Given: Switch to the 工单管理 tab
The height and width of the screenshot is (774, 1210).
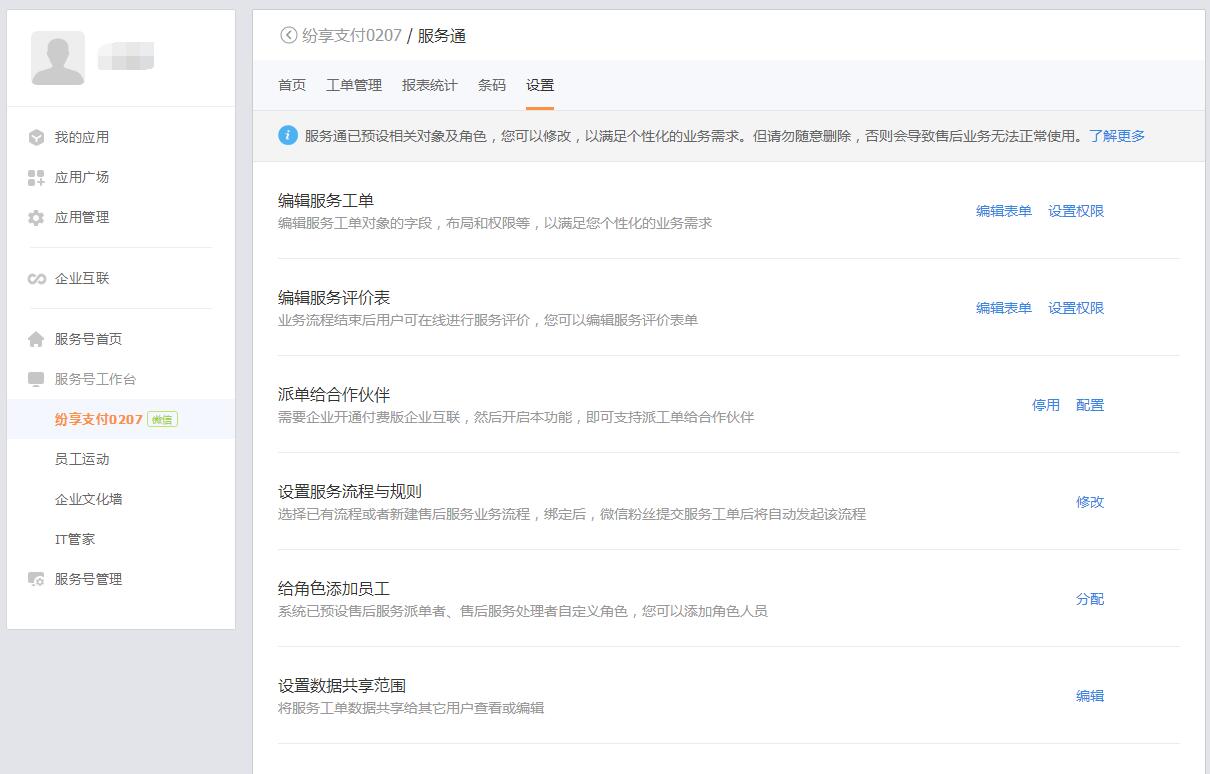Looking at the screenshot, I should point(354,86).
